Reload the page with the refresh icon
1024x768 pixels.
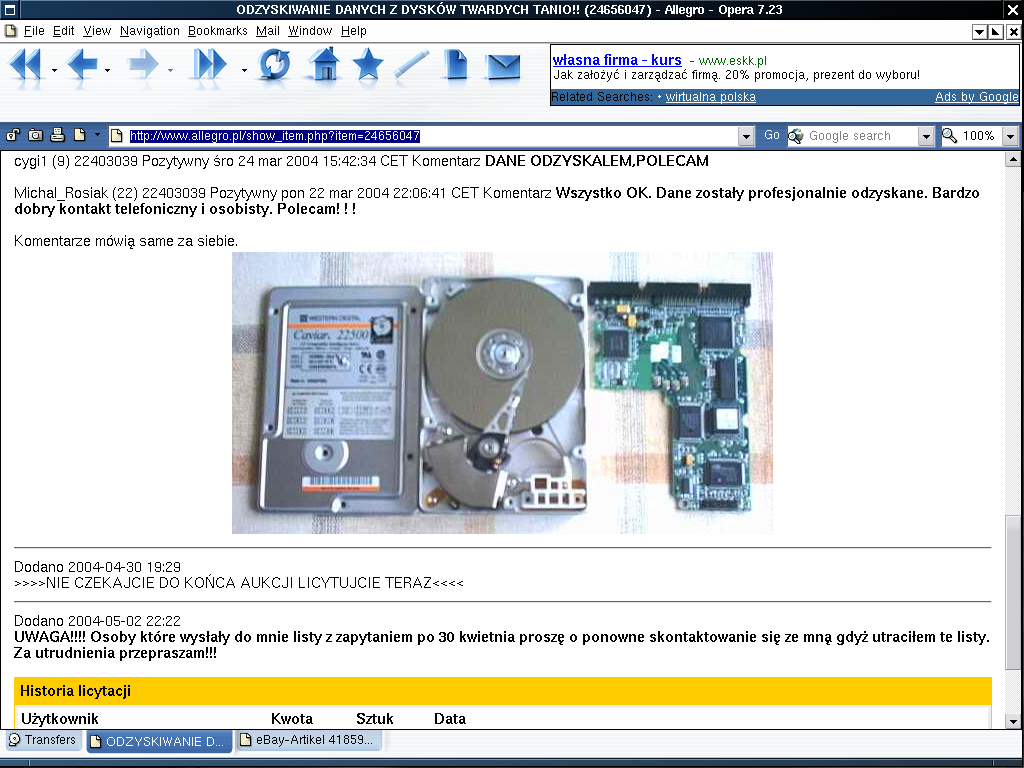click(x=274, y=65)
